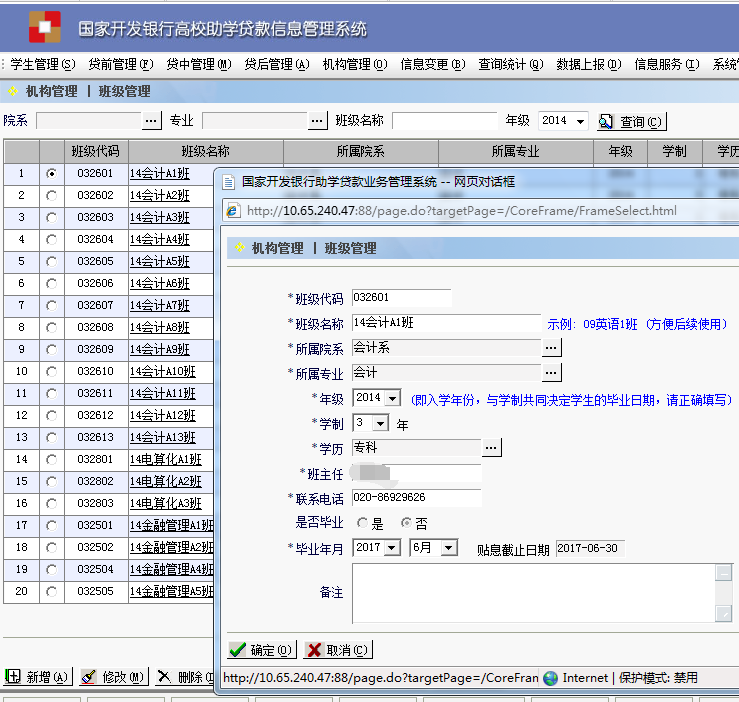Open the graduation month dropdown
The image size is (739, 702).
pyautogui.click(x=448, y=548)
